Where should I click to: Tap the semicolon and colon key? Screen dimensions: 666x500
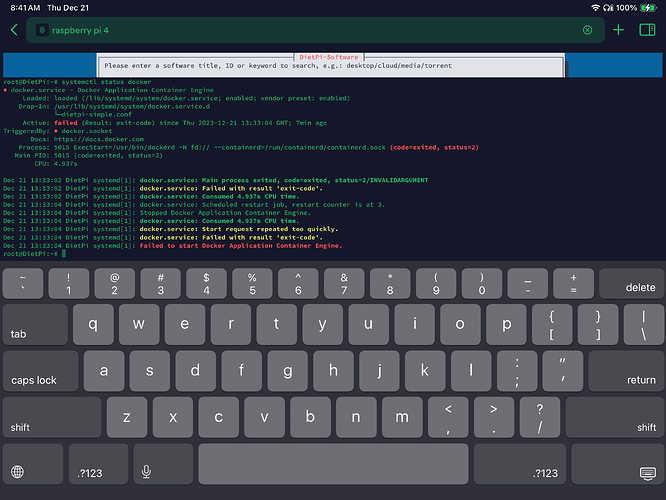click(x=516, y=371)
